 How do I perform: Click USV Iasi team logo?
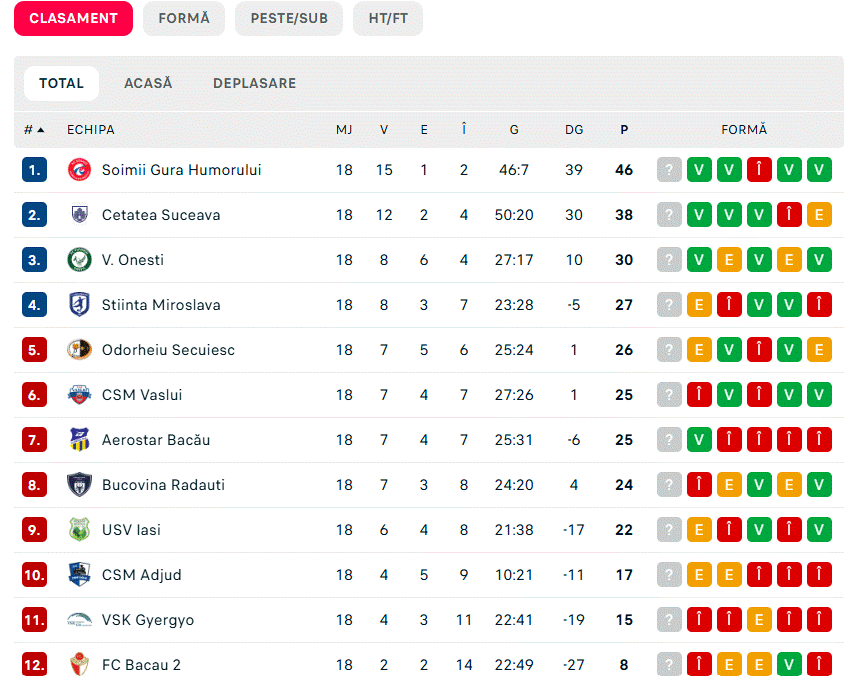click(x=79, y=530)
